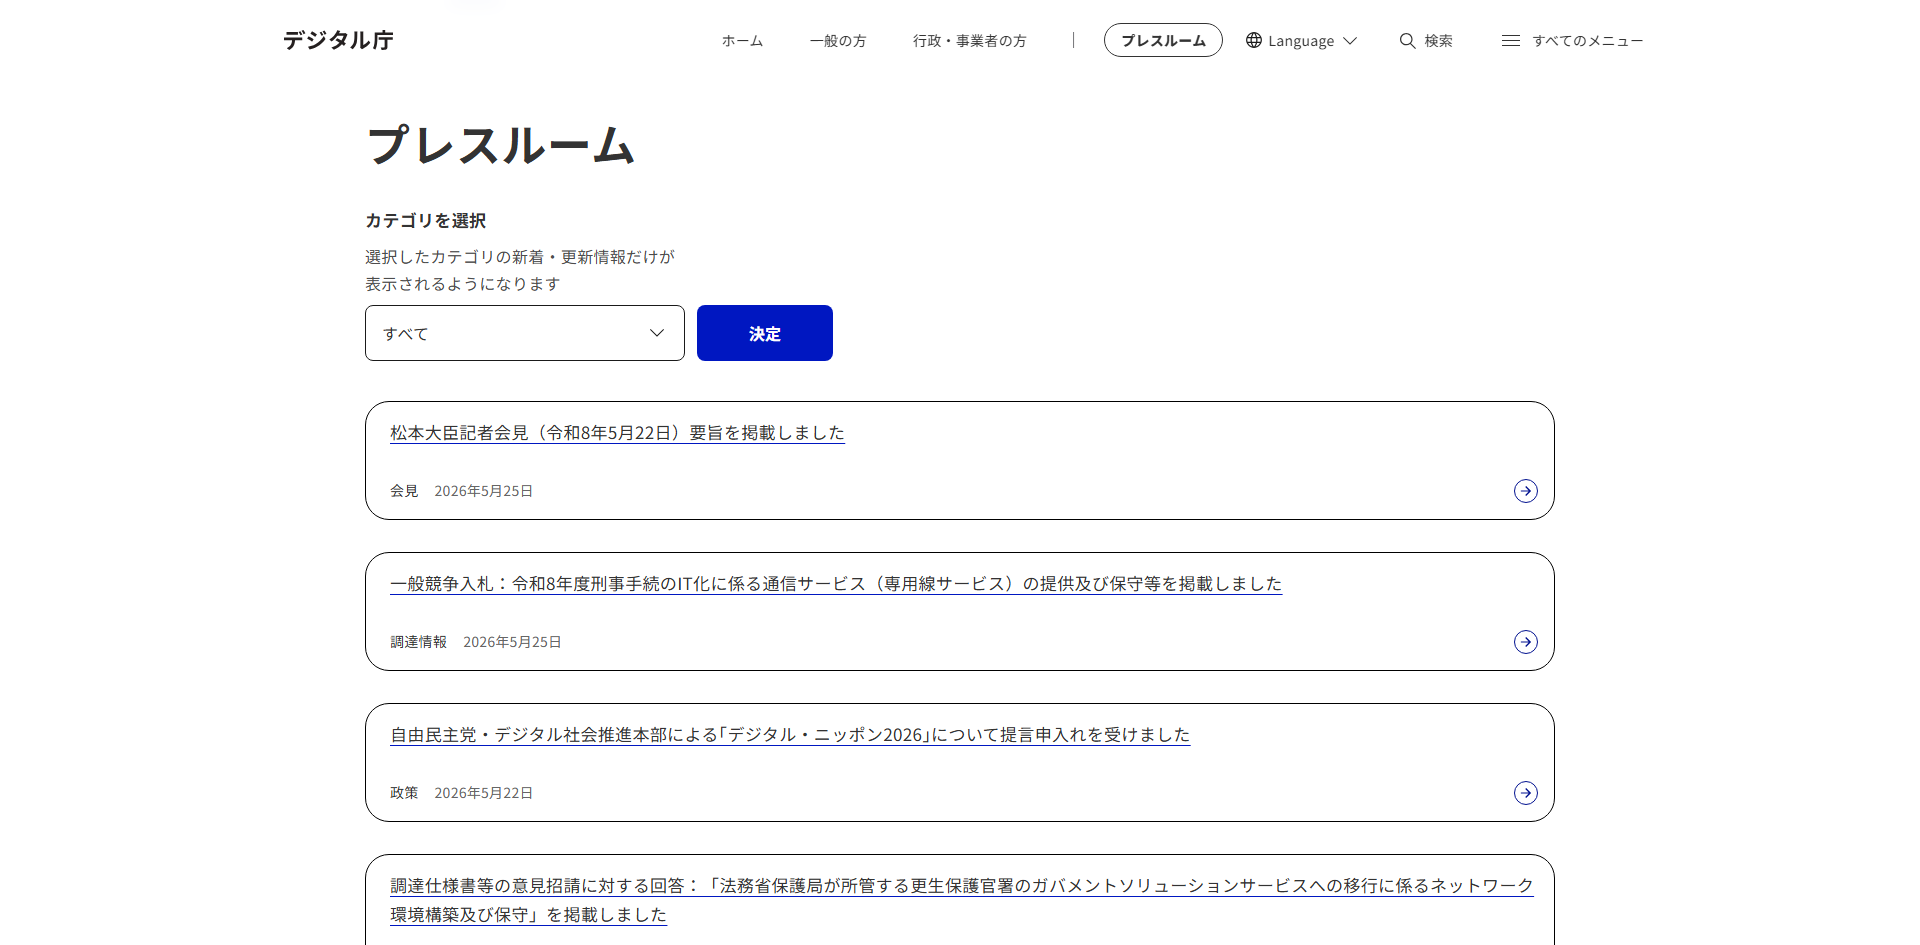Open the 行政・事業者の方 navigation item
This screenshot has height=945, width=1920.
point(969,41)
